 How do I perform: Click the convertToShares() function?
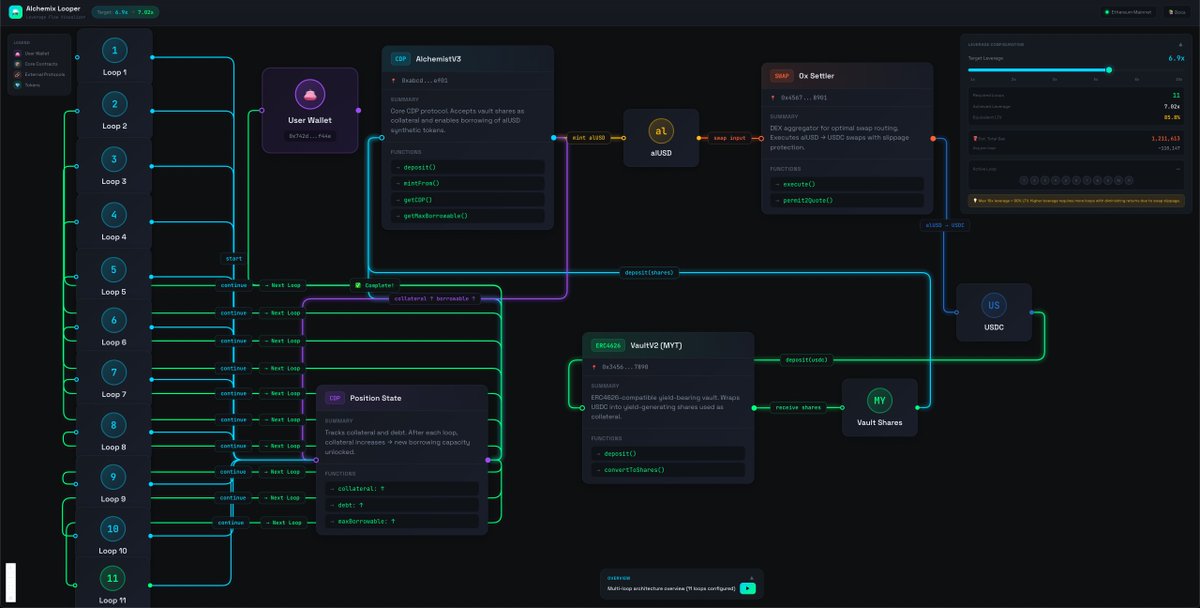pyautogui.click(x=668, y=469)
